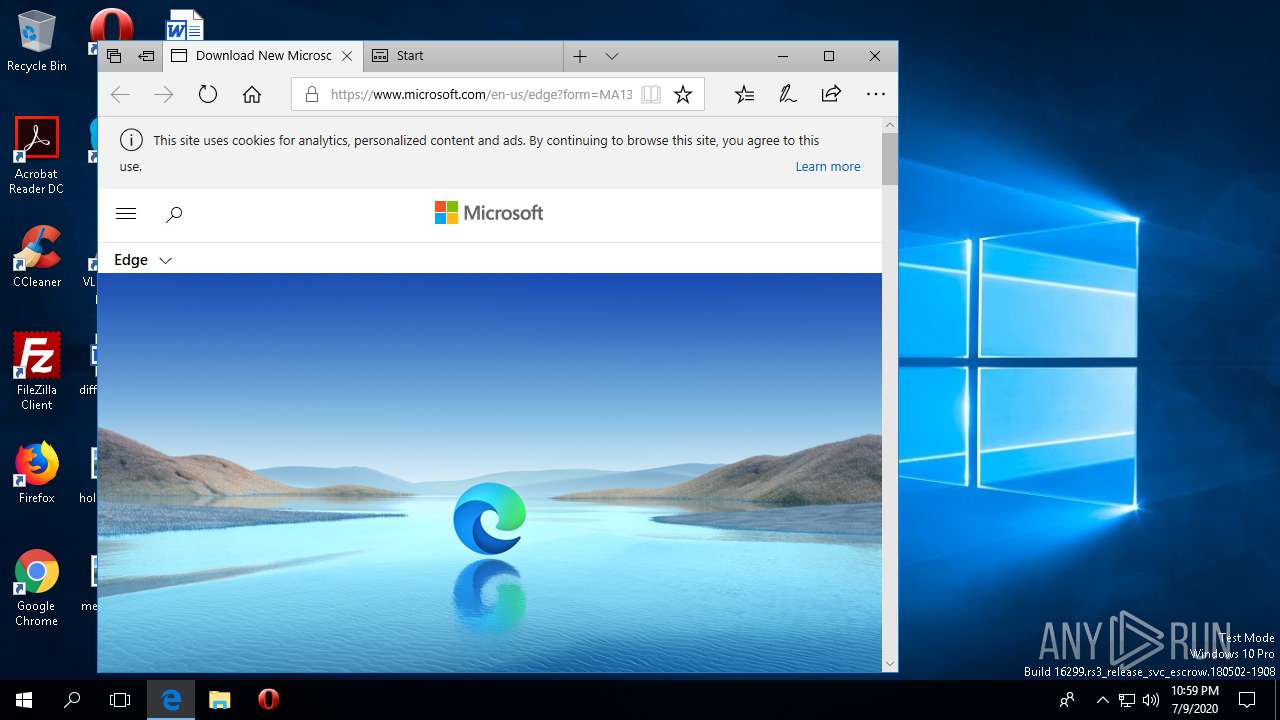
Task: Click the scrollbar down arrow
Action: tap(890, 663)
